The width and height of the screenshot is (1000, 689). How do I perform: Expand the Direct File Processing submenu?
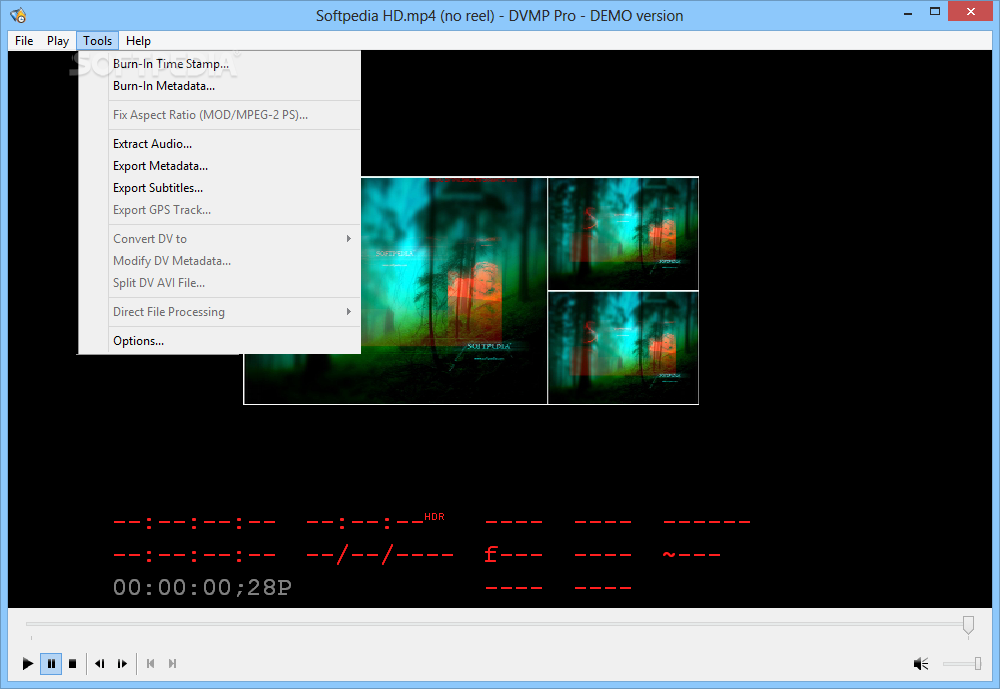point(219,312)
